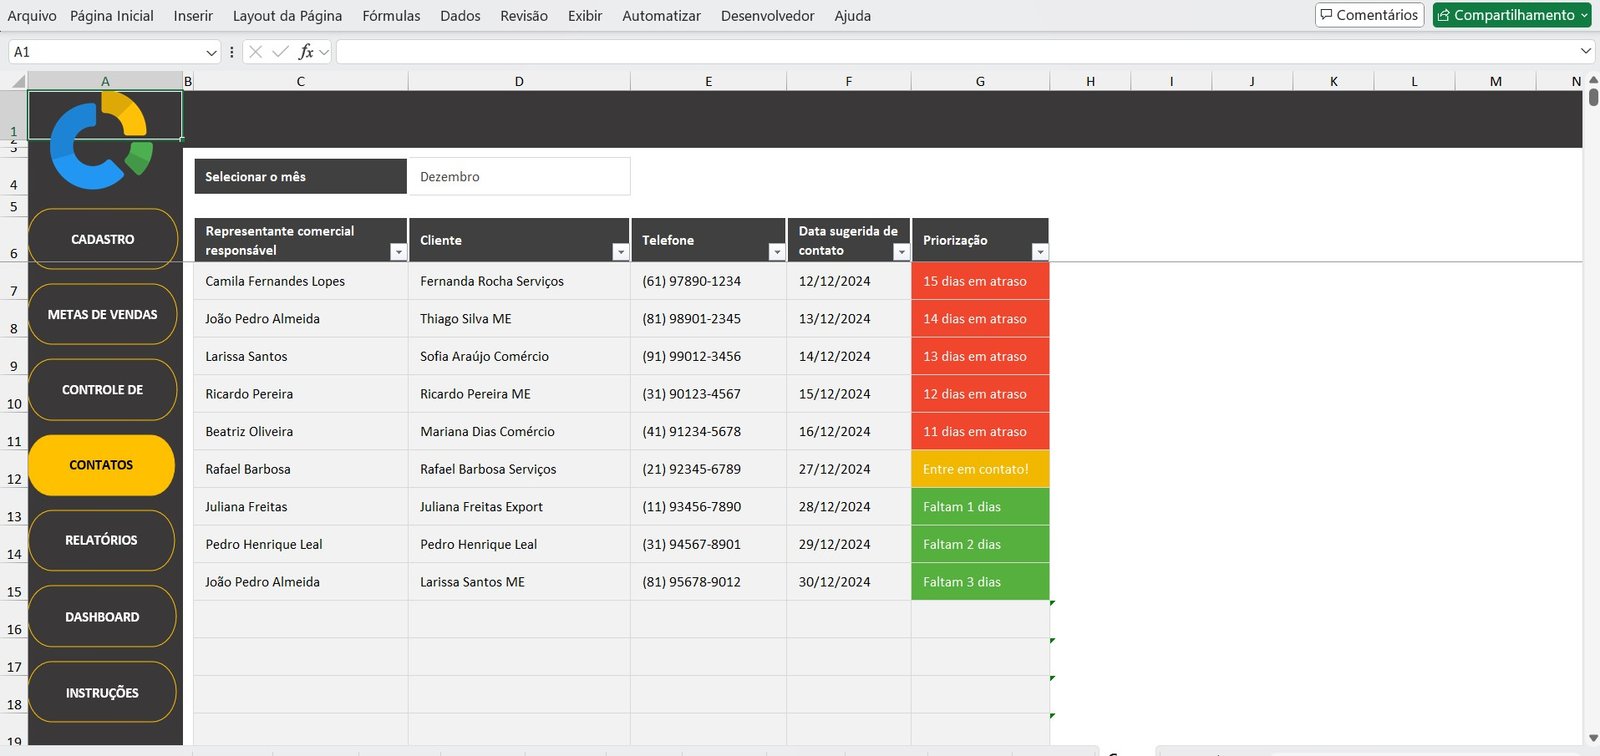Image resolution: width=1600 pixels, height=756 pixels.
Task: Open the Cliente column filter dropdown
Action: click(620, 252)
